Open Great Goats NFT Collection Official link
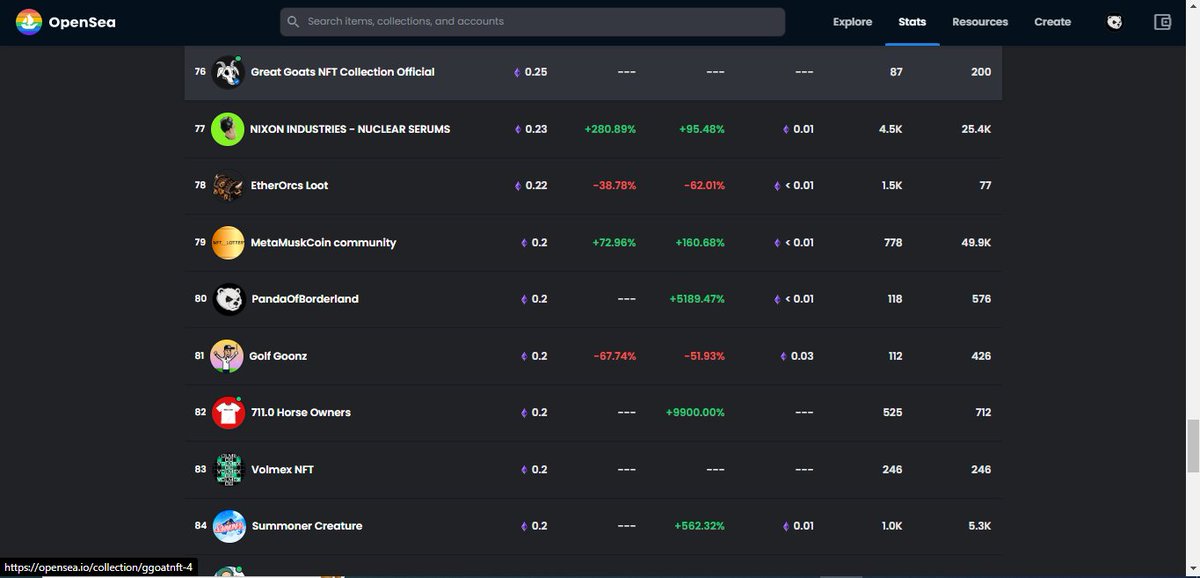1200x578 pixels. coord(342,72)
